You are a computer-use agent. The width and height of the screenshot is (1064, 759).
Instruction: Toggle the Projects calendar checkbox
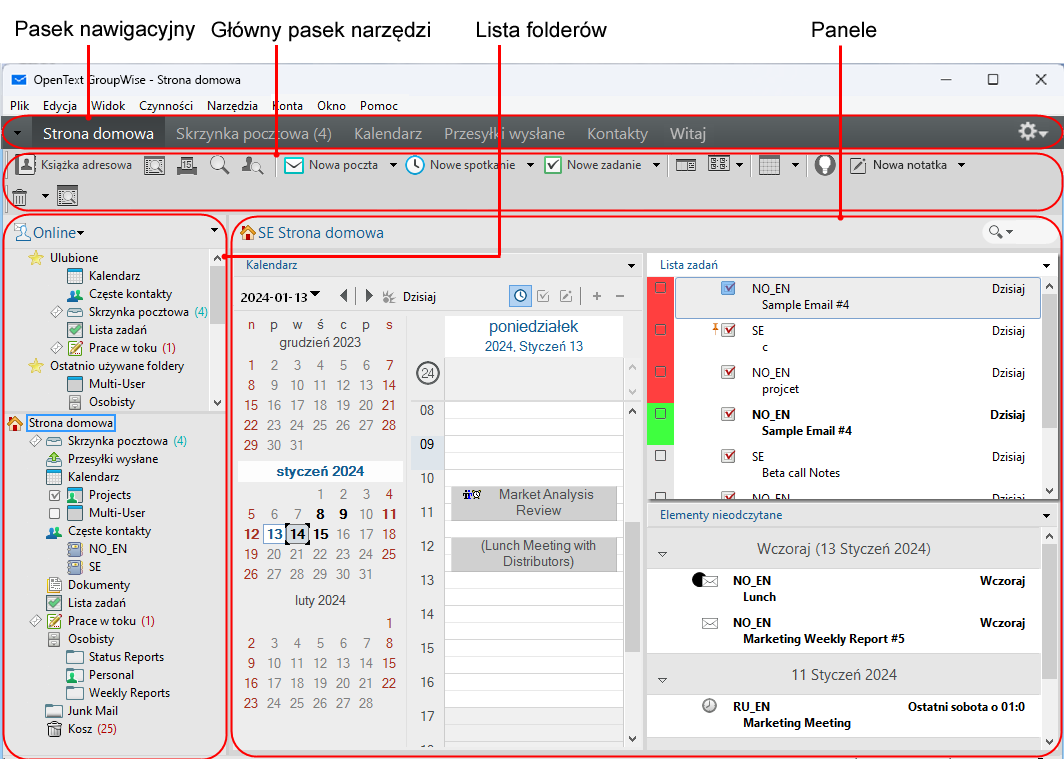55,495
